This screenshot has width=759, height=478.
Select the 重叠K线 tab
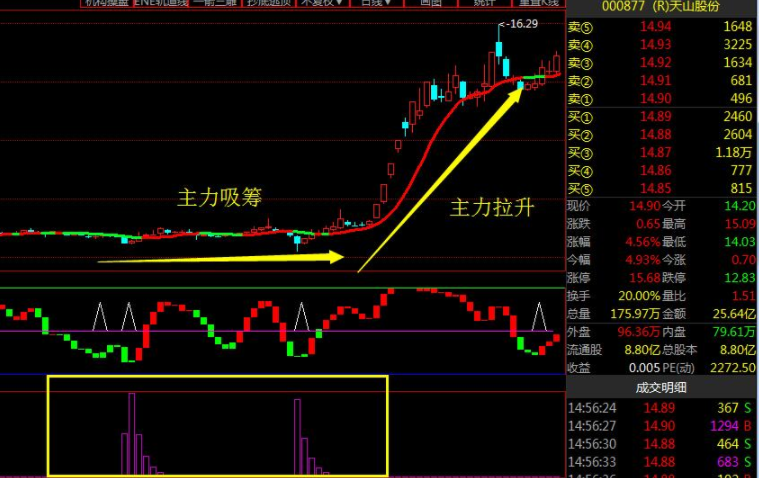coord(538,3)
